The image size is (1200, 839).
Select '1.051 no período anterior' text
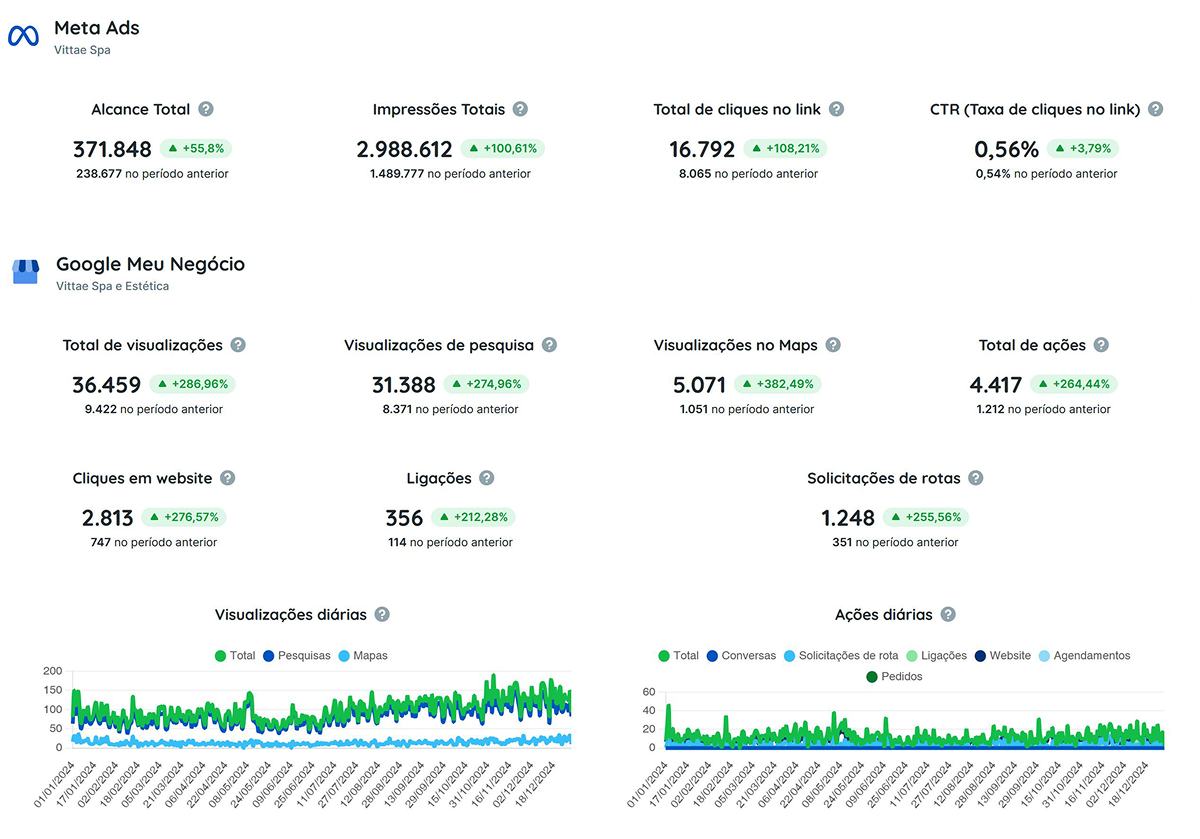click(x=747, y=409)
